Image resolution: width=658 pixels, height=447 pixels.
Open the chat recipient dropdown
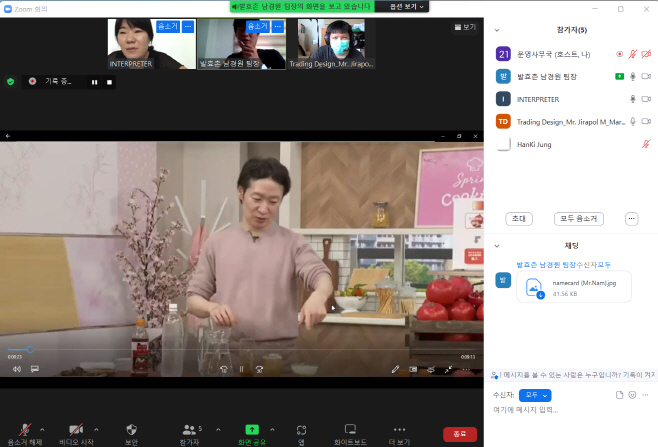(535, 395)
